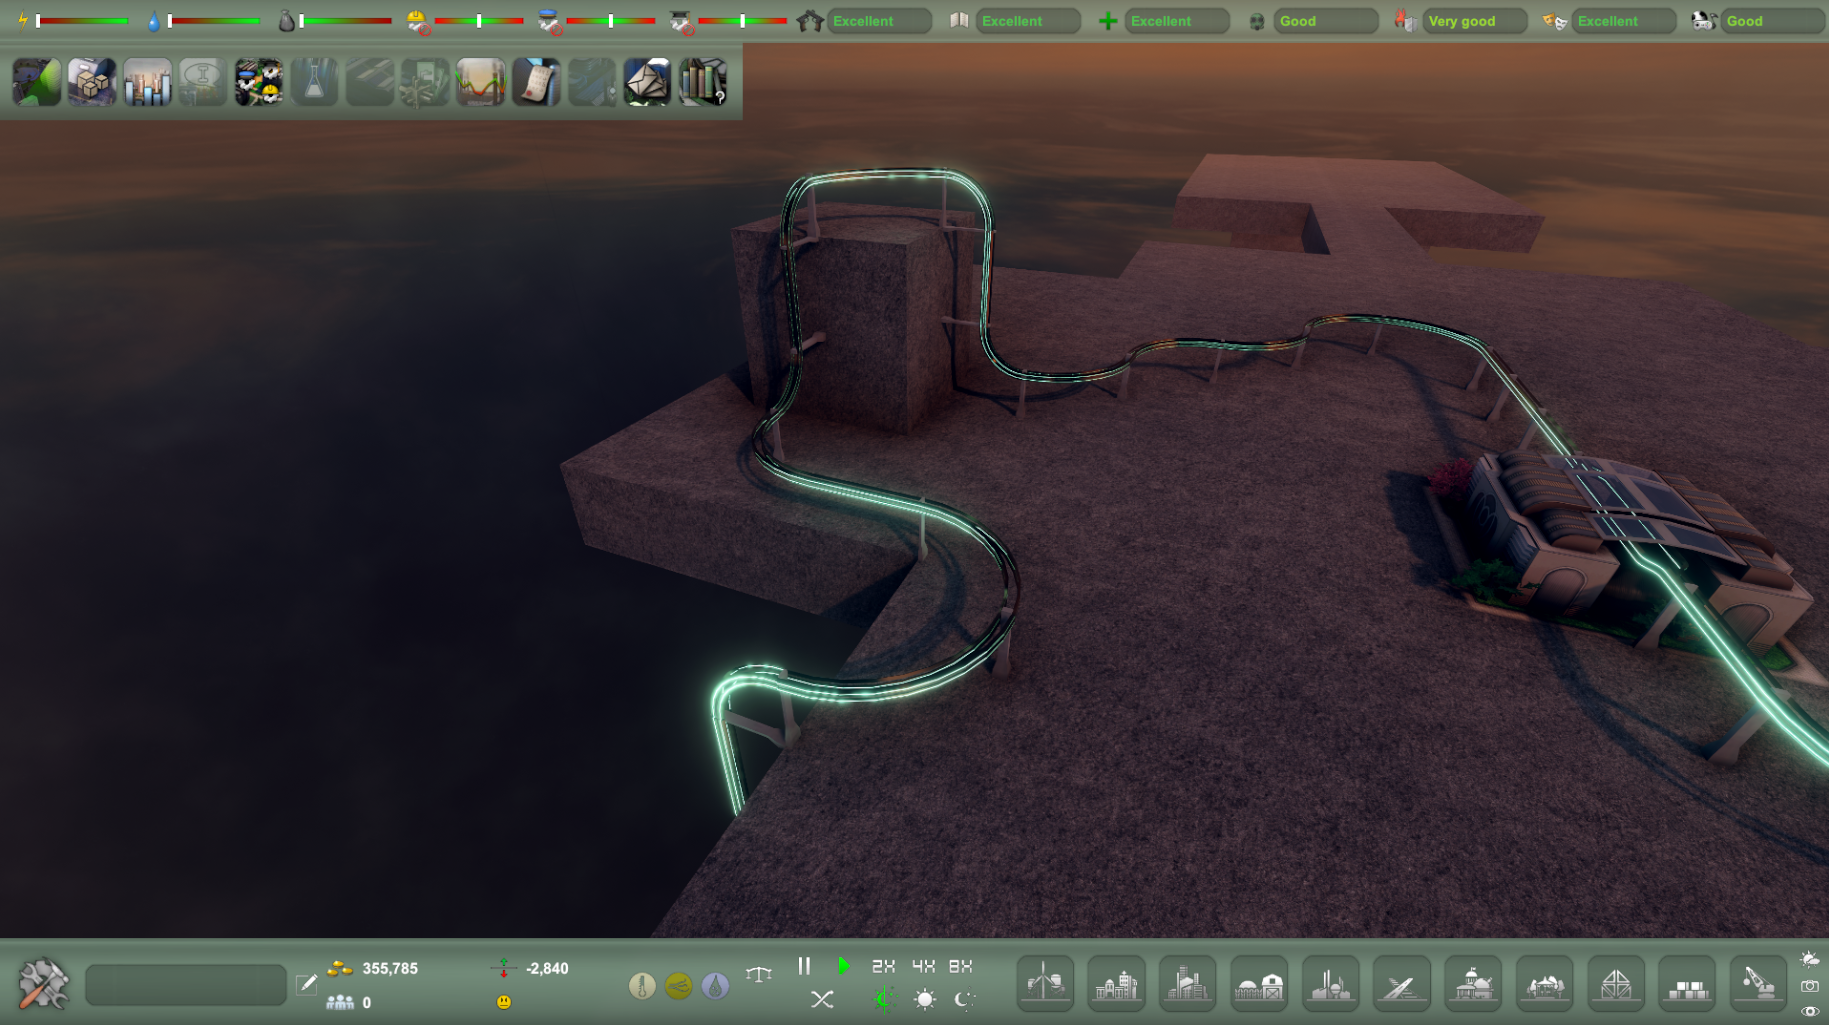Screen dimensions: 1829x1025
Task: Open the commercial offices build category
Action: pyautogui.click(x=1187, y=984)
